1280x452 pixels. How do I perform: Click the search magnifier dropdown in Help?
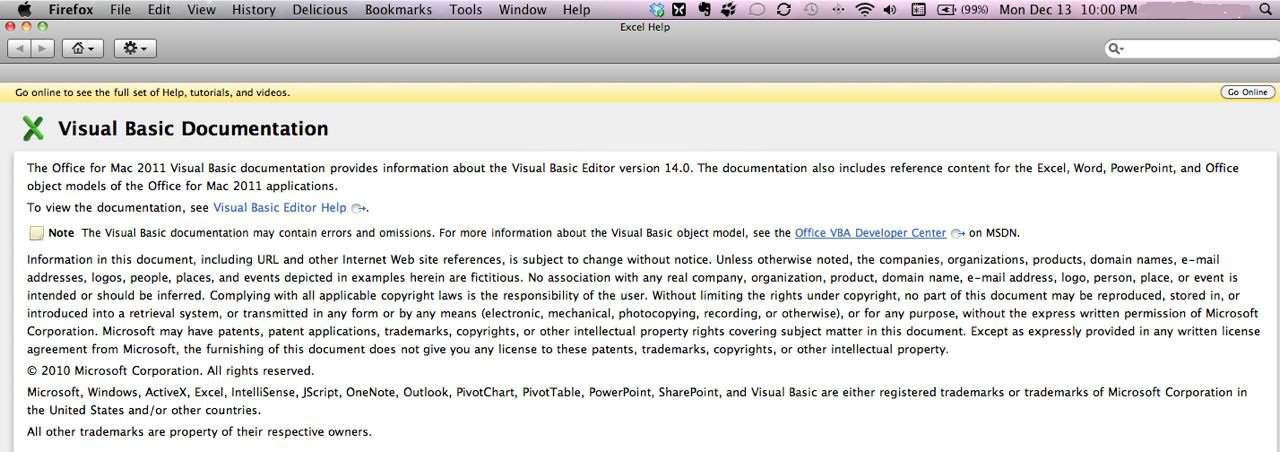[x=1115, y=48]
